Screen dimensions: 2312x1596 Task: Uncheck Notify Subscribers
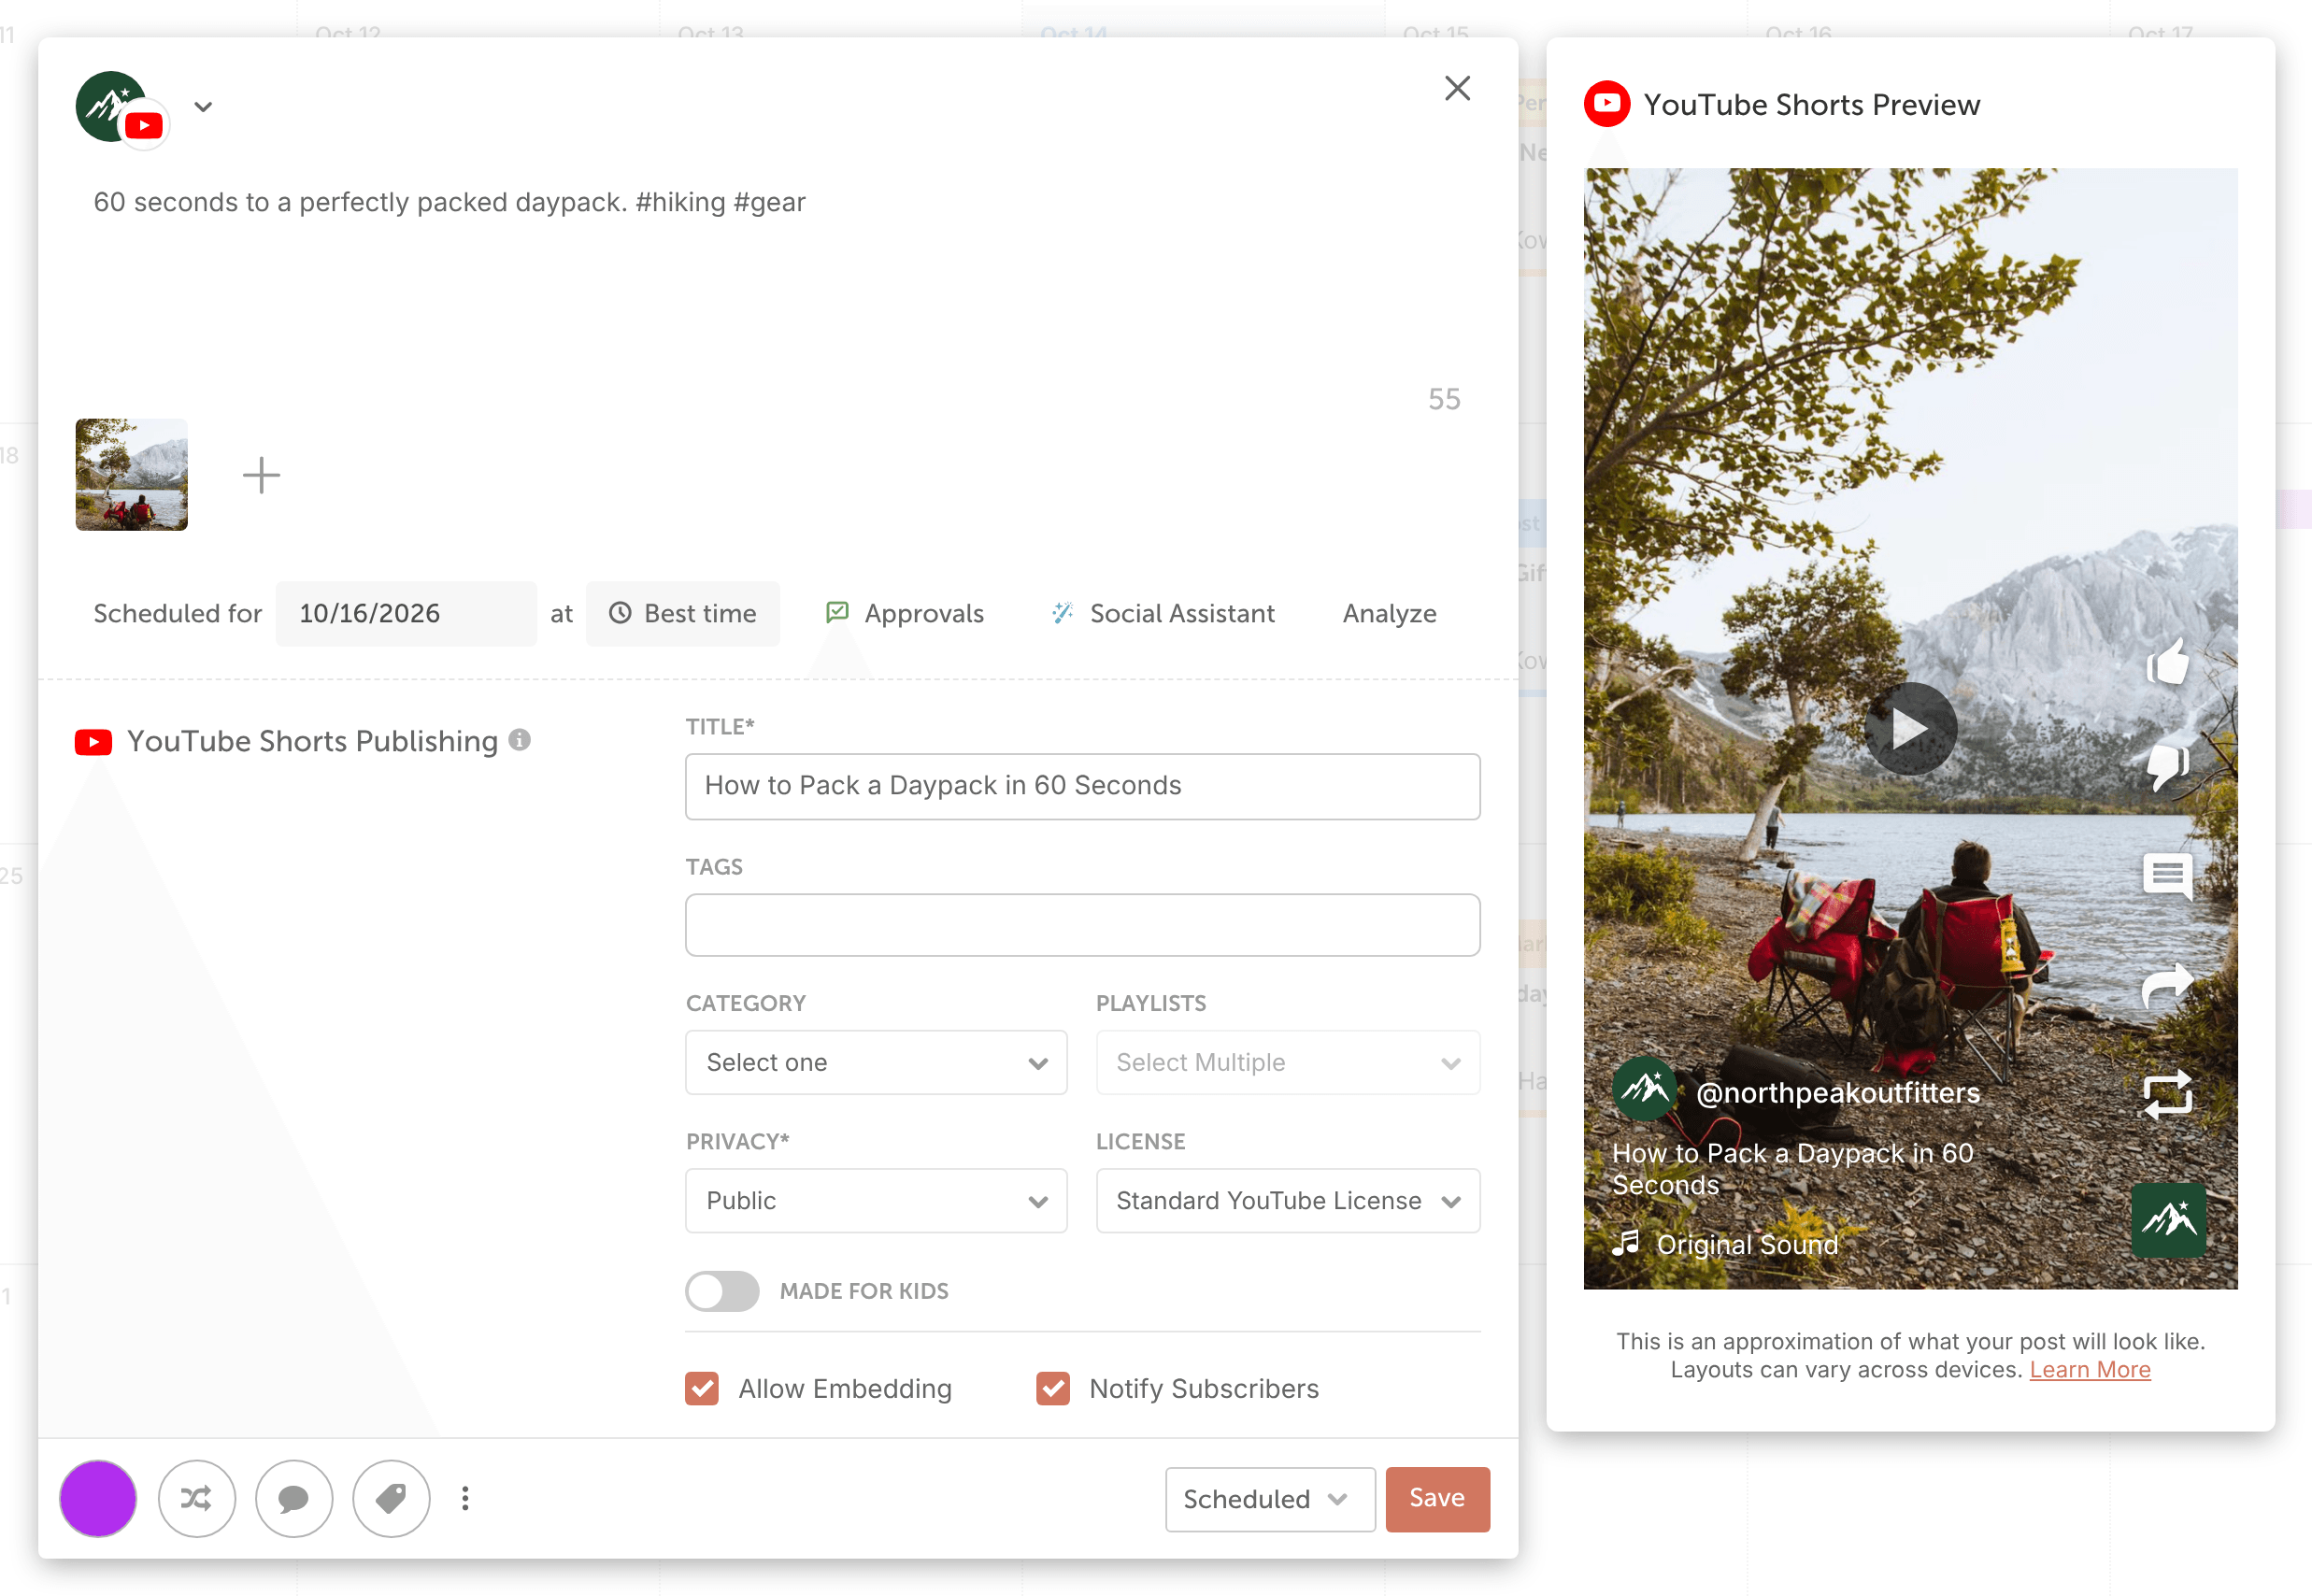pyautogui.click(x=1053, y=1388)
